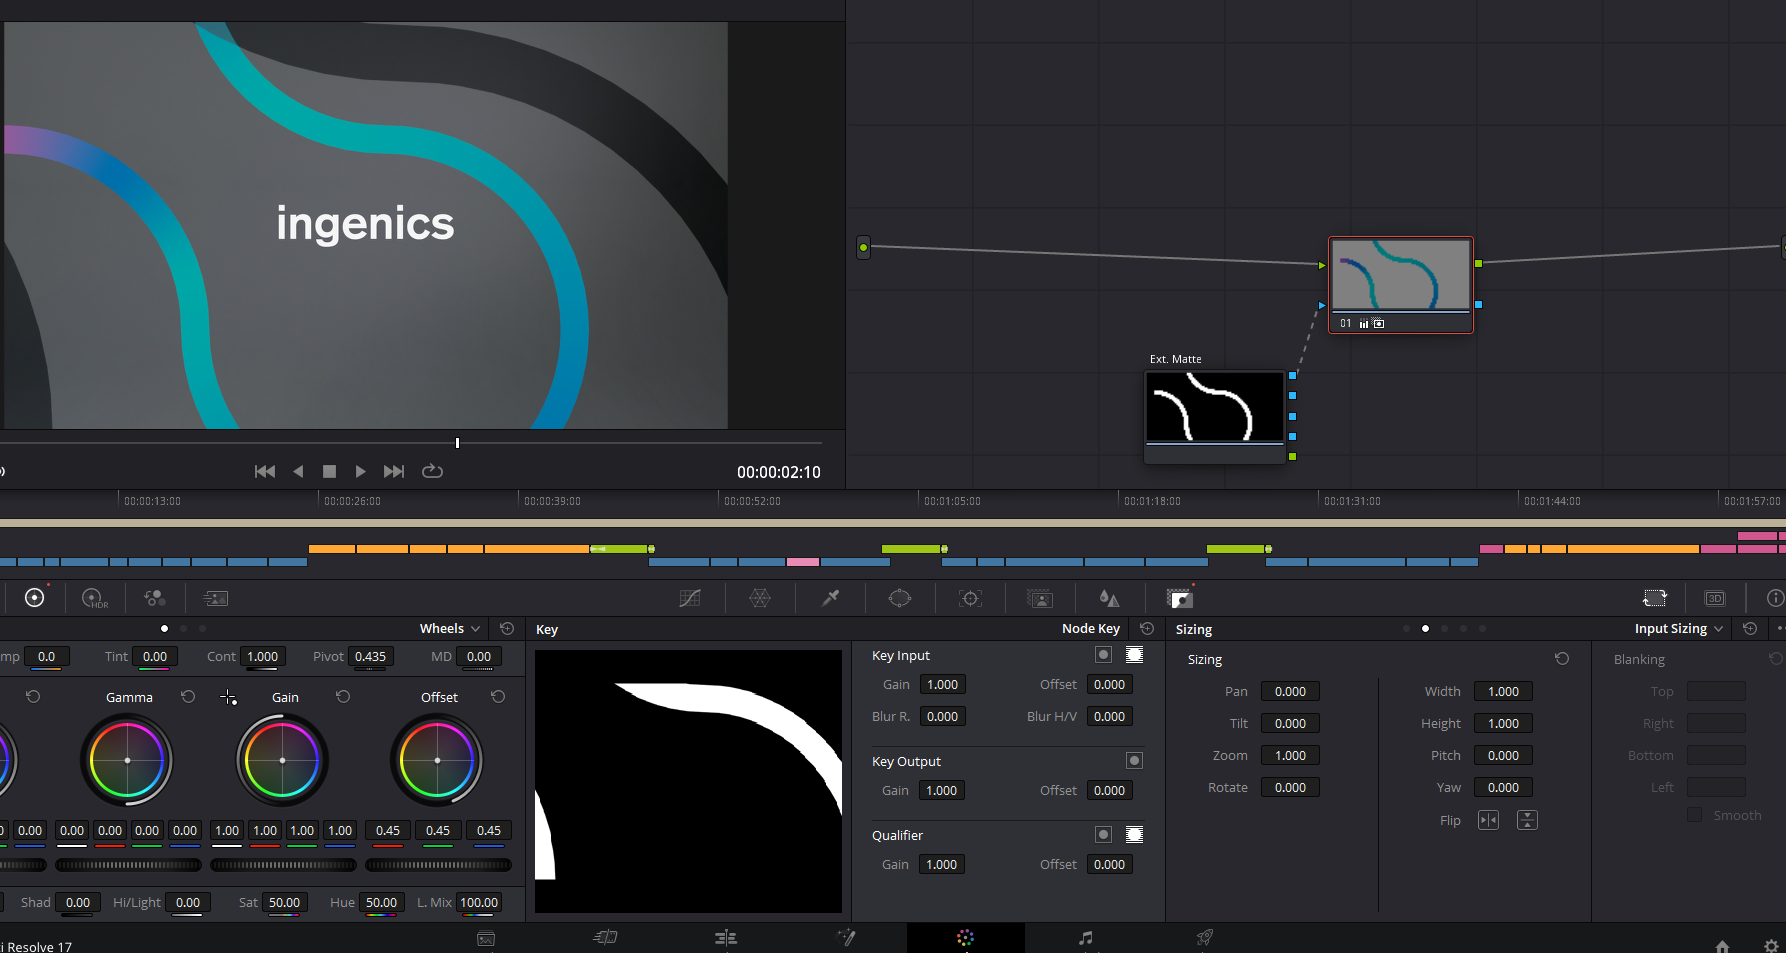Image resolution: width=1786 pixels, height=953 pixels.
Task: Open the Magic Mask palette
Action: (x=1040, y=598)
